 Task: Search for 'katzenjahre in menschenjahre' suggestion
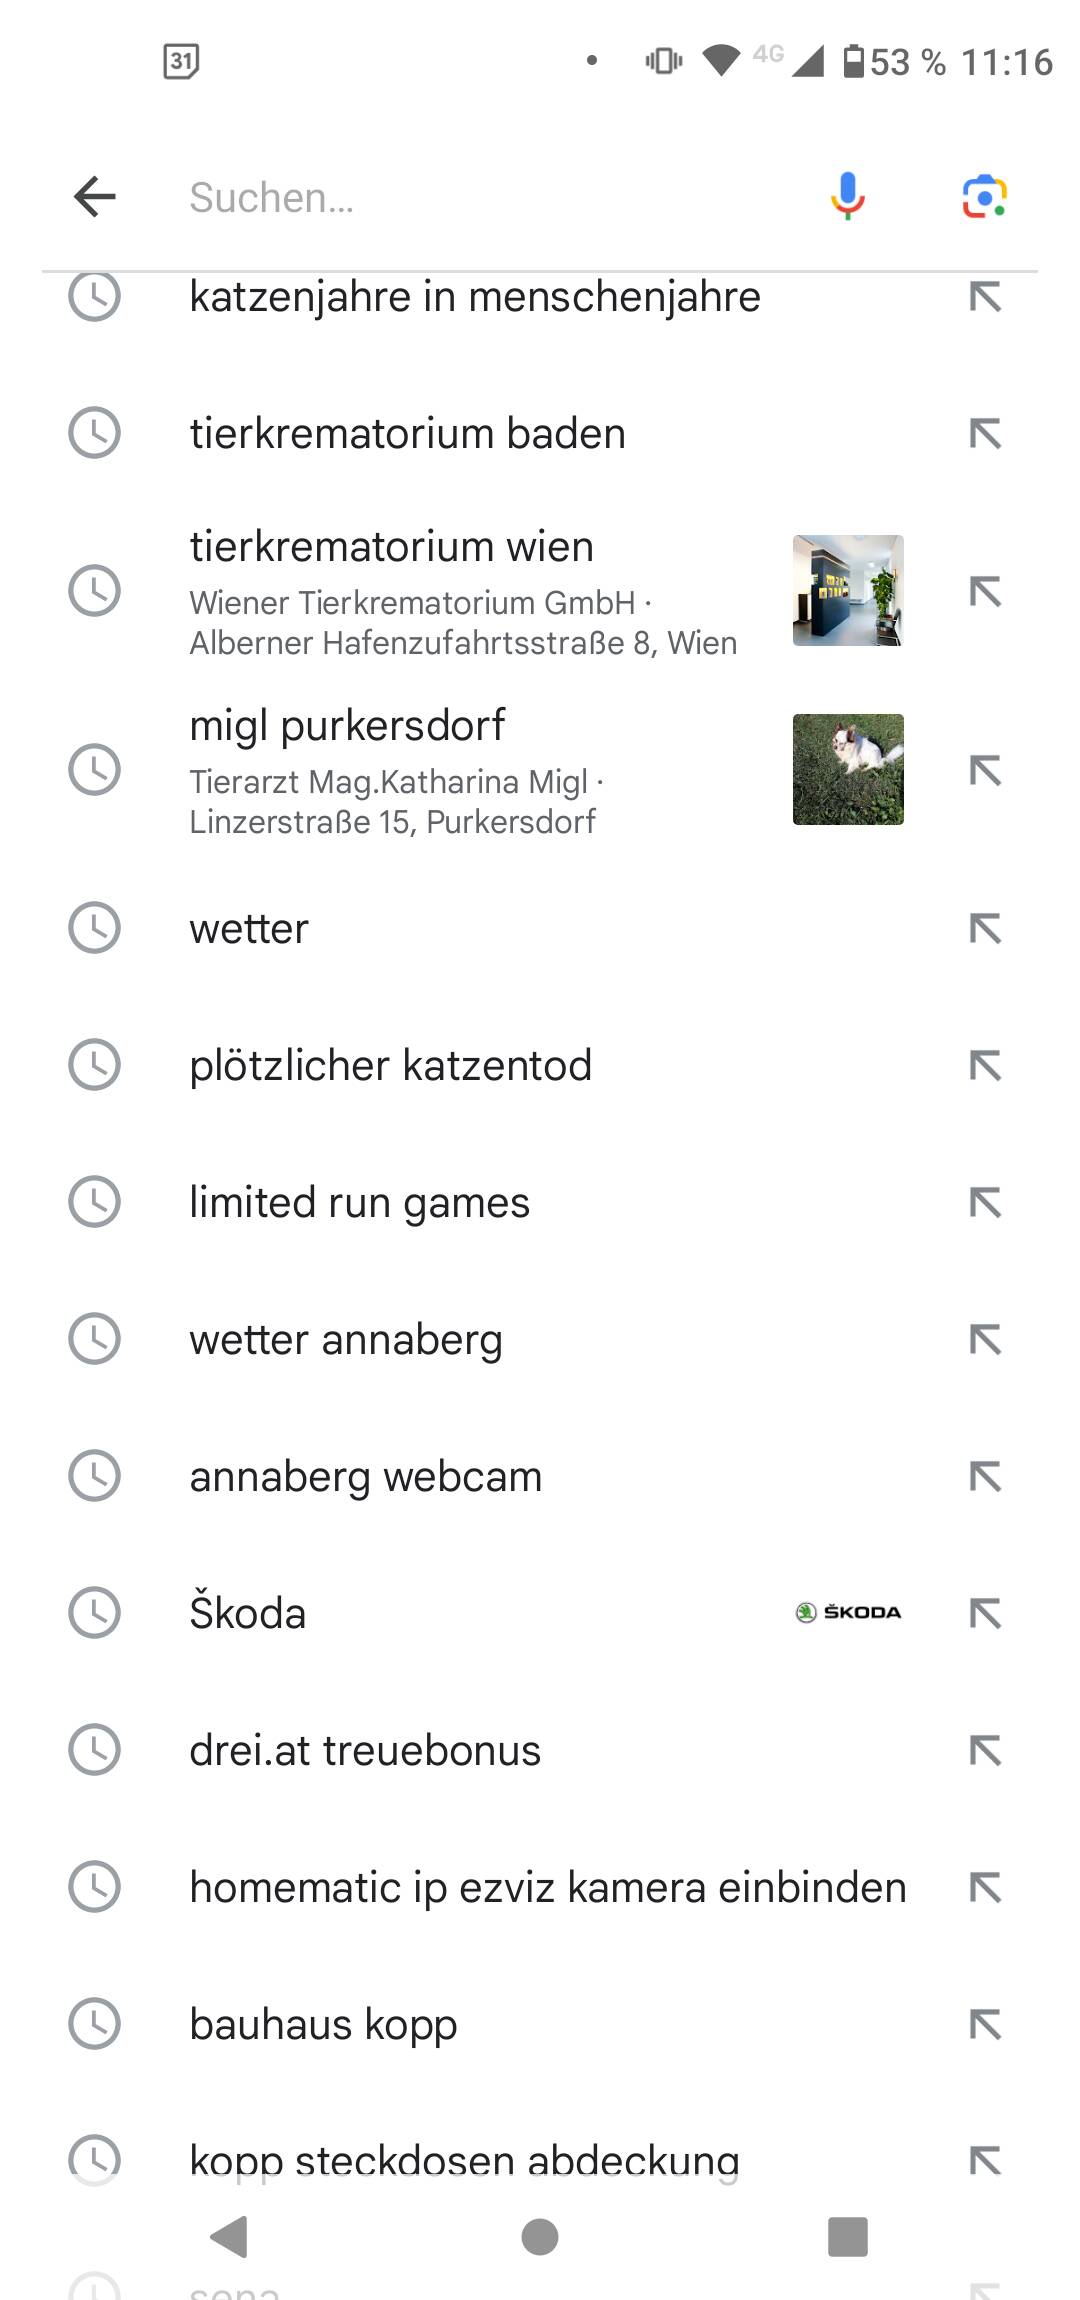475,297
